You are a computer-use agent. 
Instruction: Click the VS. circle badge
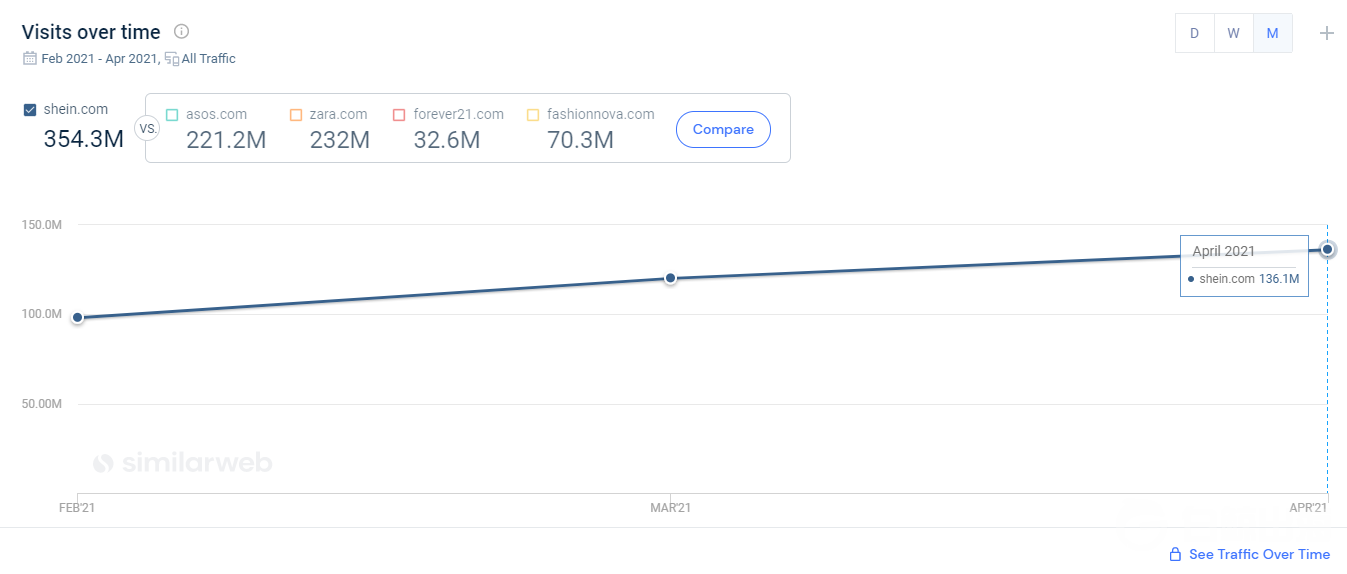point(147,129)
